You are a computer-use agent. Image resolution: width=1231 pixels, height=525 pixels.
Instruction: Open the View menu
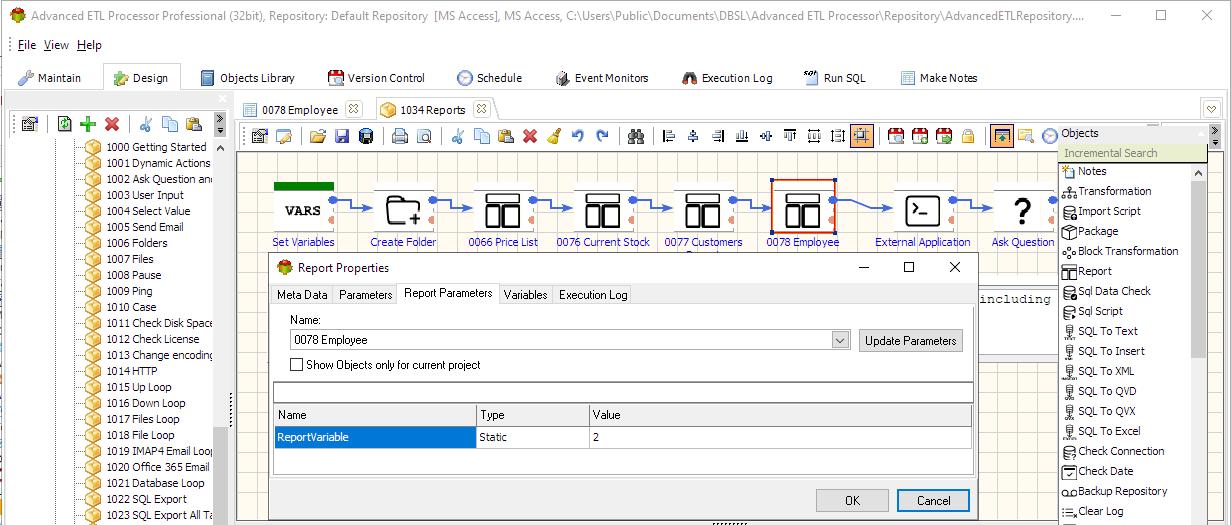coord(56,45)
